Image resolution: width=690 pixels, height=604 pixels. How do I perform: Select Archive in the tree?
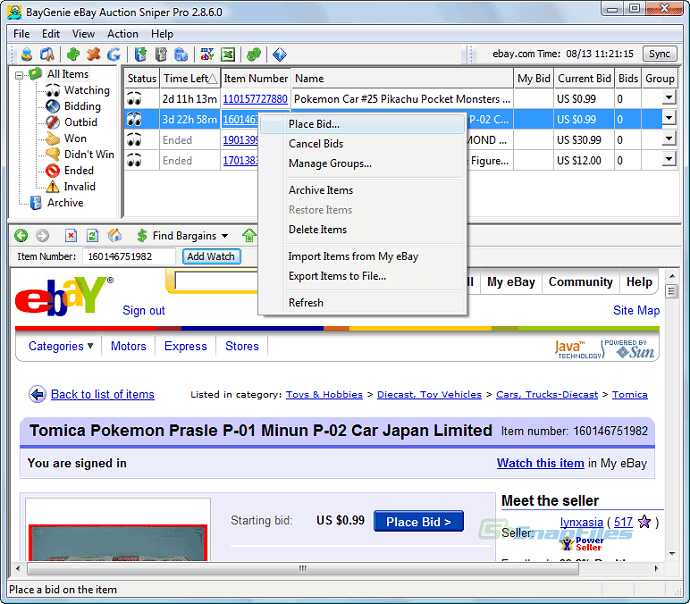(x=65, y=203)
